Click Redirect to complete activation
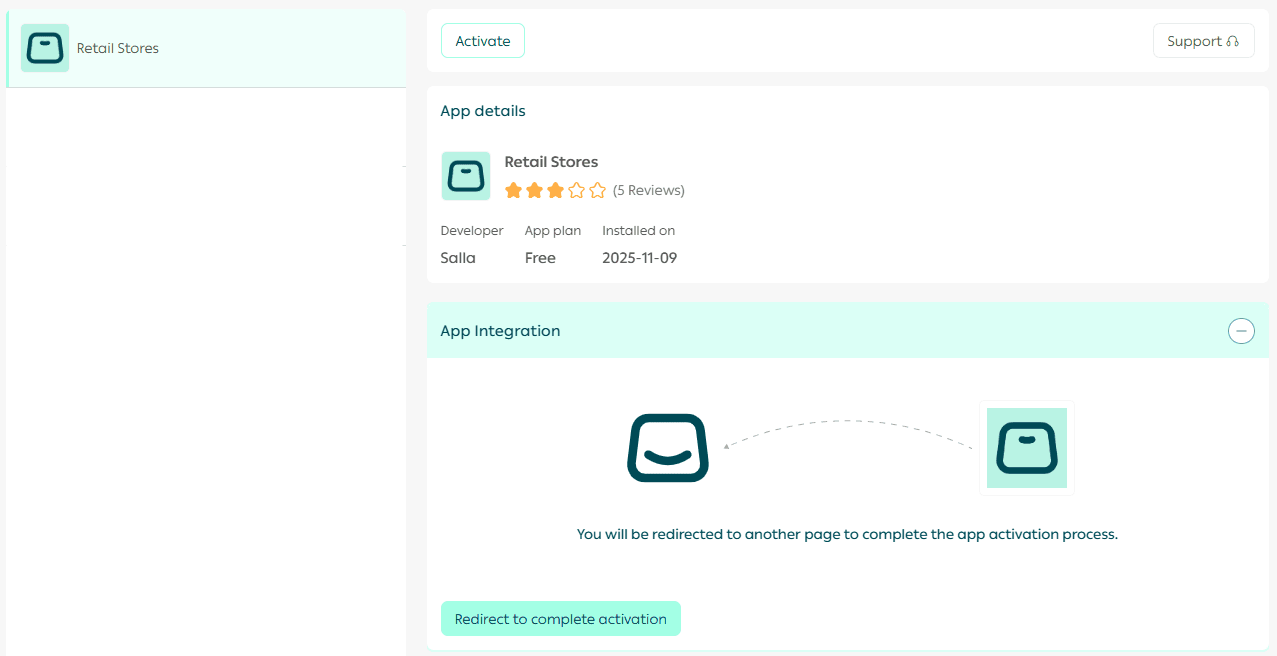 560,619
